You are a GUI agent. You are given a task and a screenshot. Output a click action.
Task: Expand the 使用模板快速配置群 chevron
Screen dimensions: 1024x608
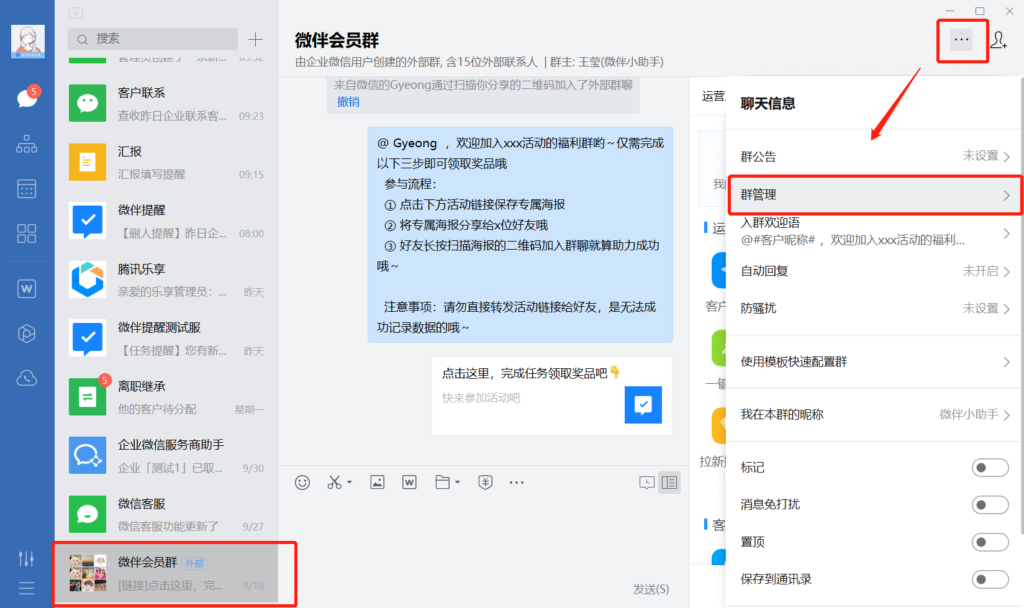(1006, 362)
